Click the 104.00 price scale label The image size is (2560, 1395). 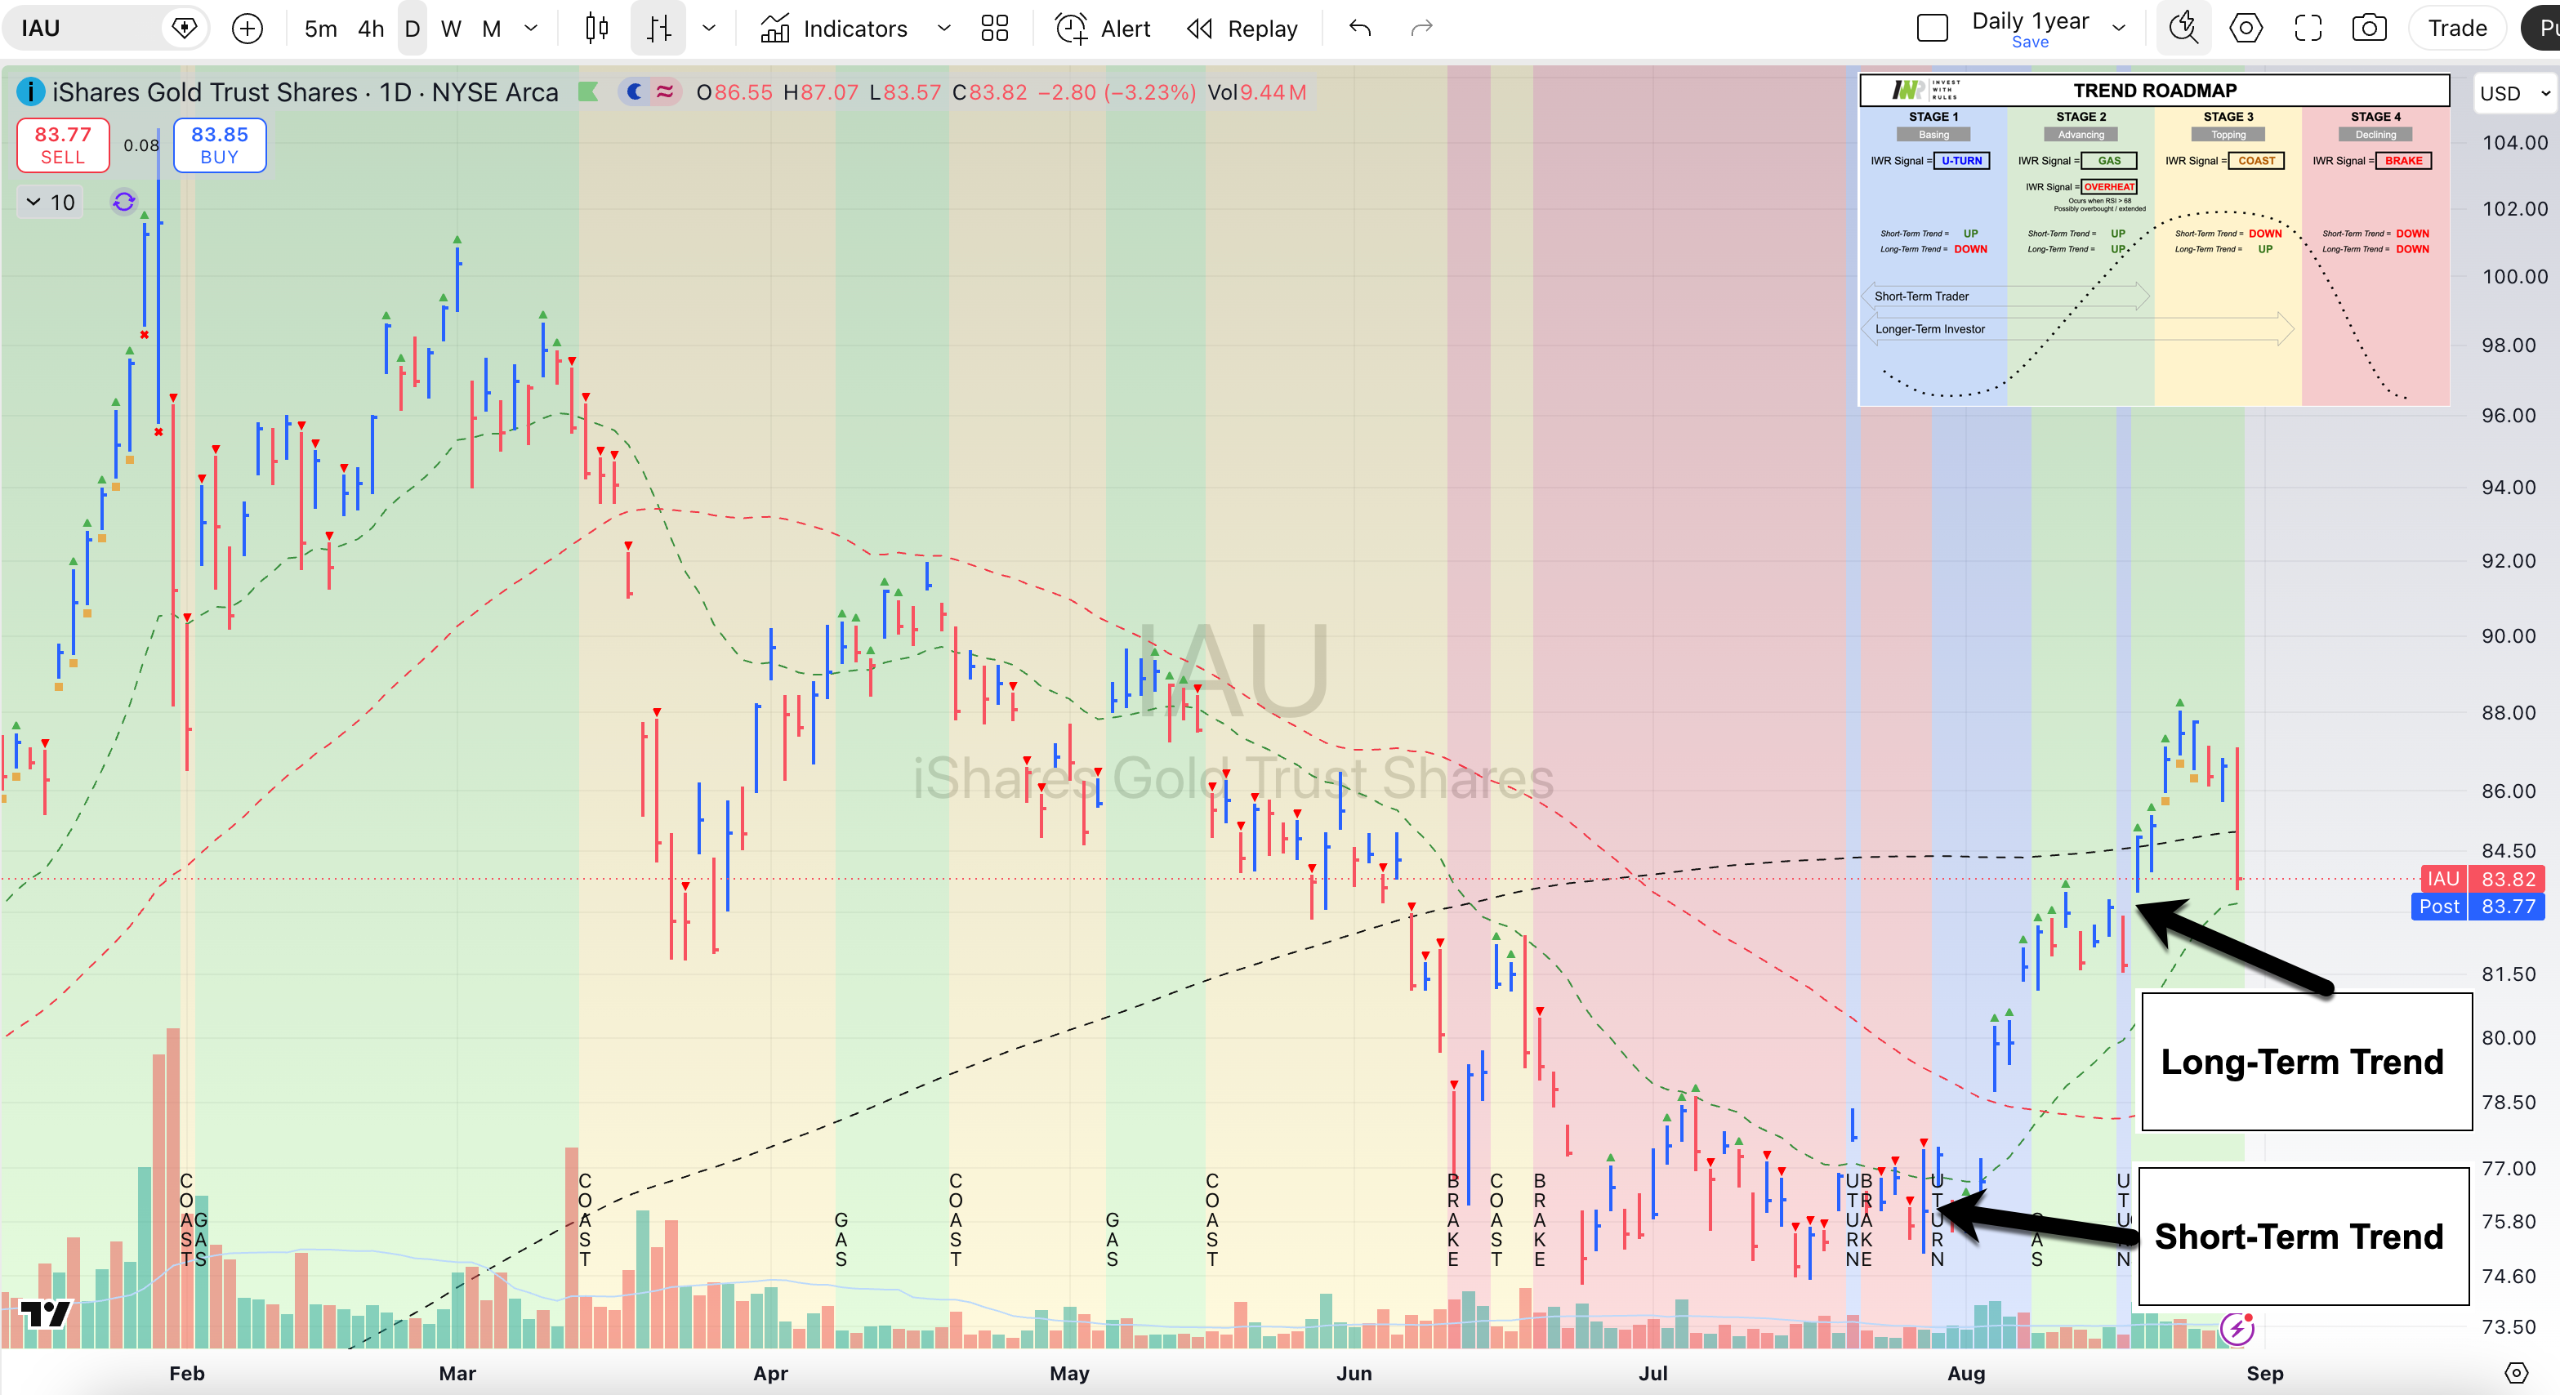click(x=2515, y=143)
